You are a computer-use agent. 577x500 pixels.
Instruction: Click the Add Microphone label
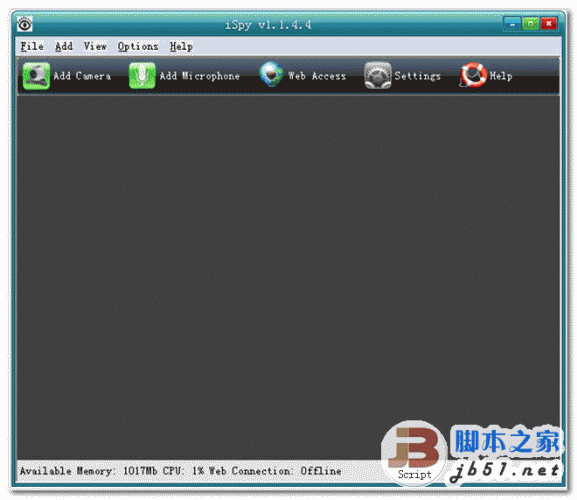(199, 76)
